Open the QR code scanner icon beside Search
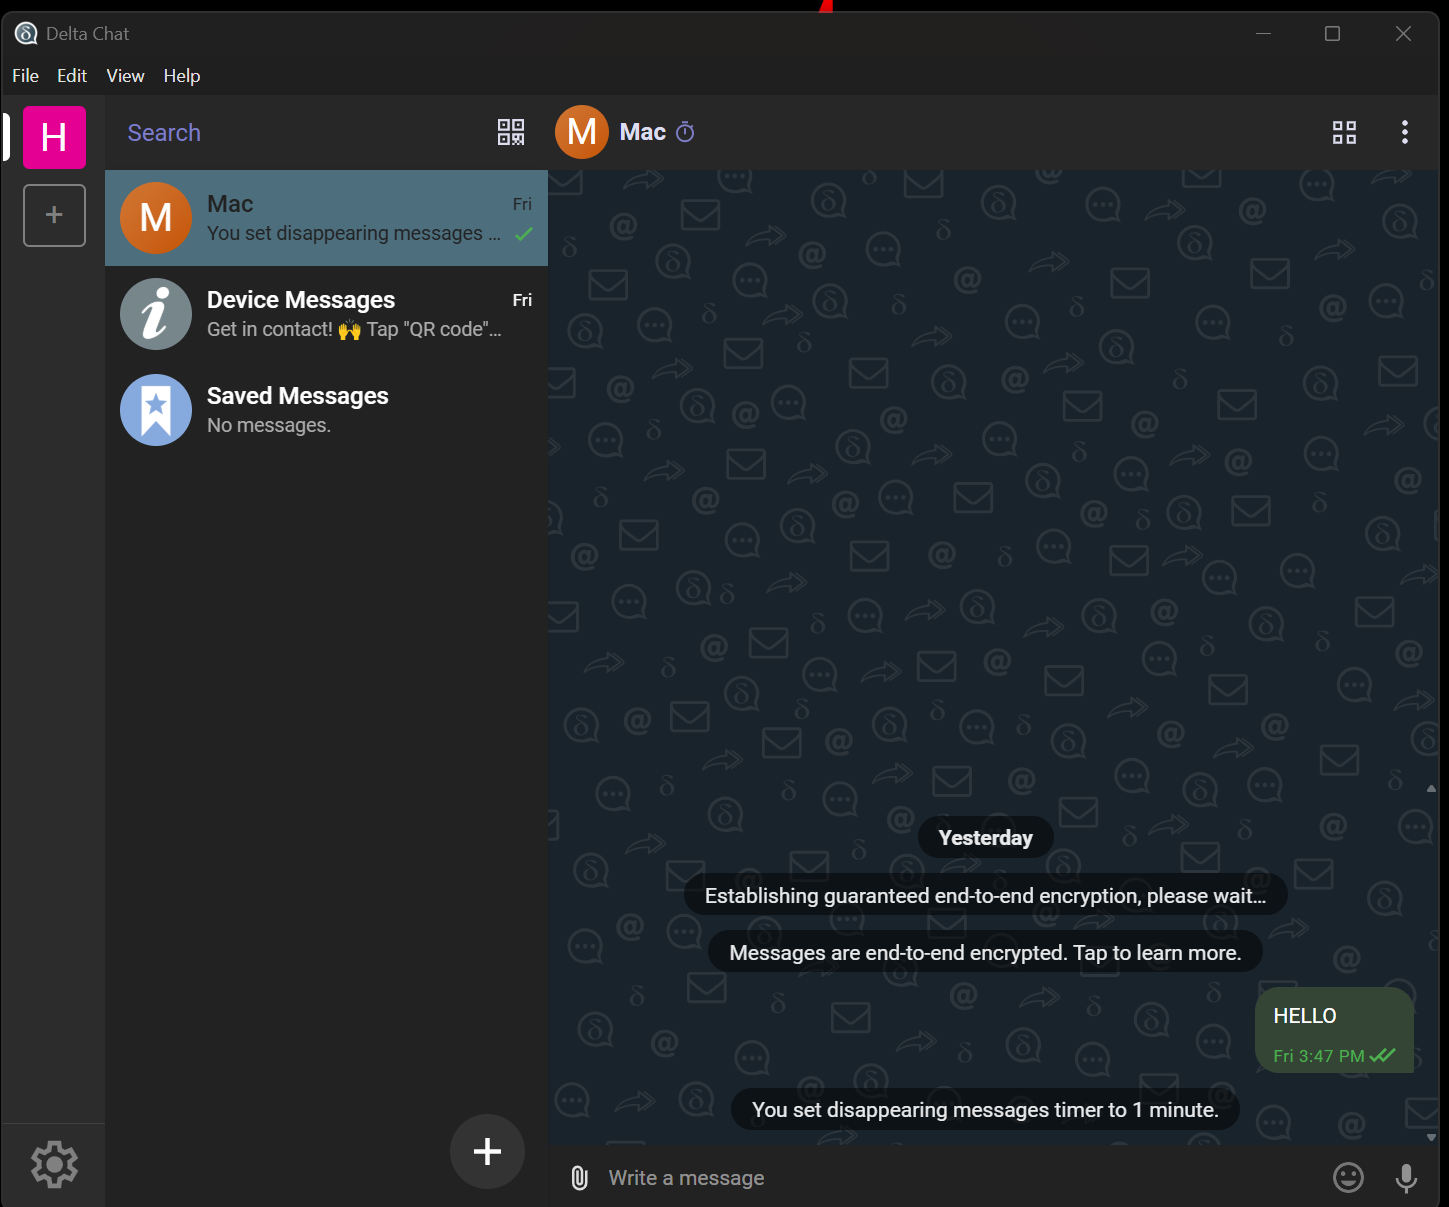 tap(511, 132)
